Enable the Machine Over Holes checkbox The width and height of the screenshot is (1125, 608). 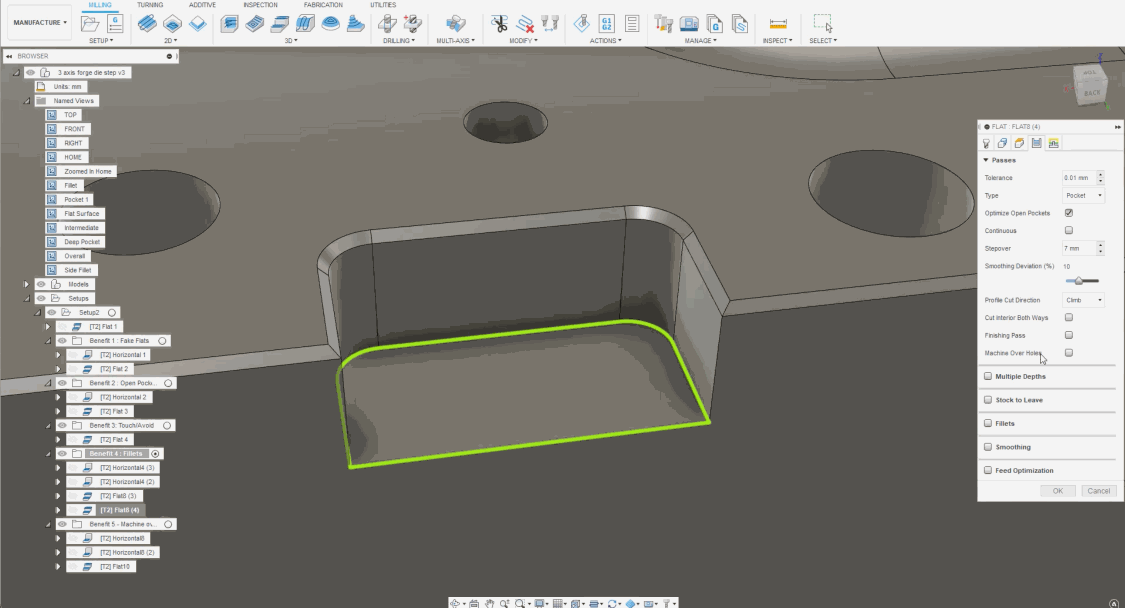1069,353
